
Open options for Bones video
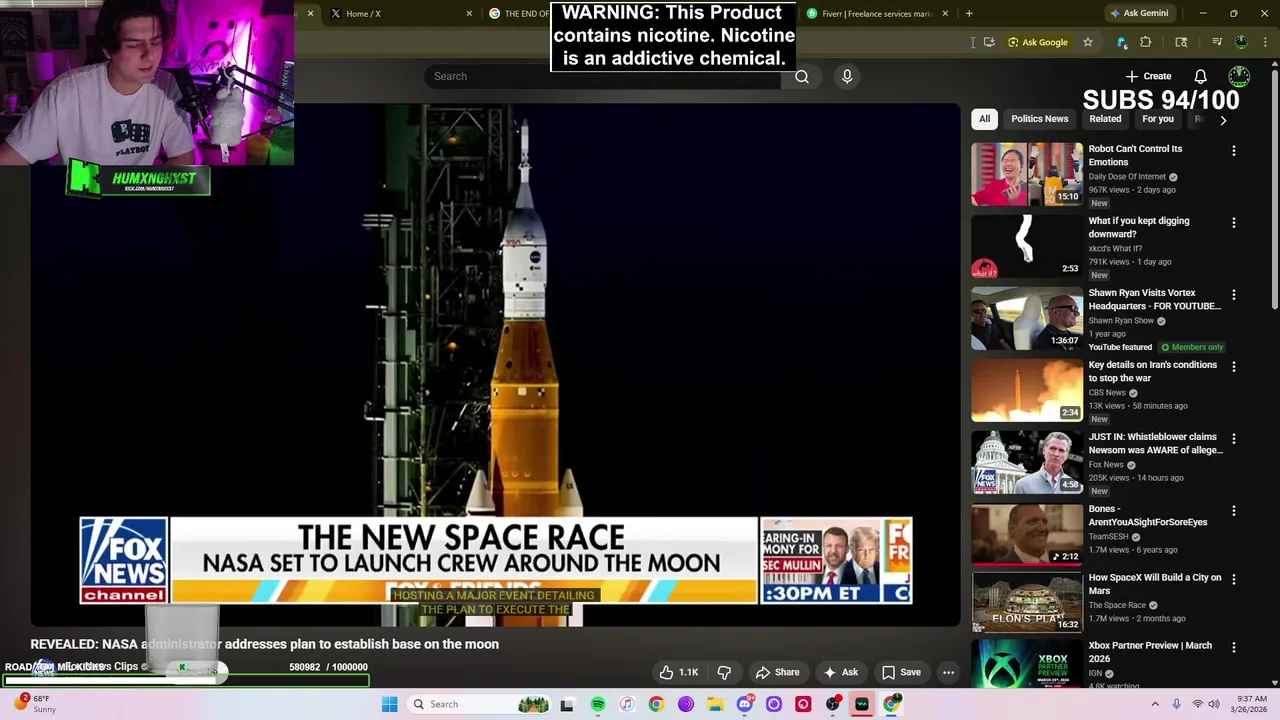point(1234,511)
